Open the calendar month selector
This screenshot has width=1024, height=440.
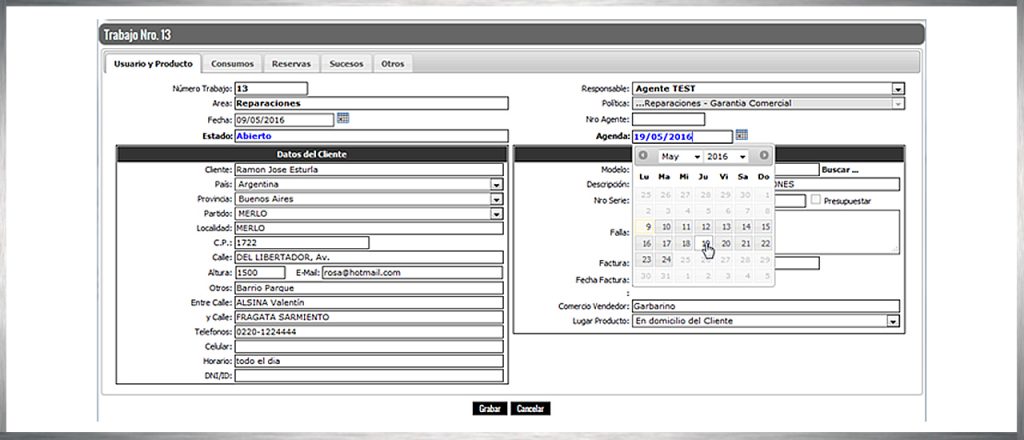pyautogui.click(x=680, y=157)
